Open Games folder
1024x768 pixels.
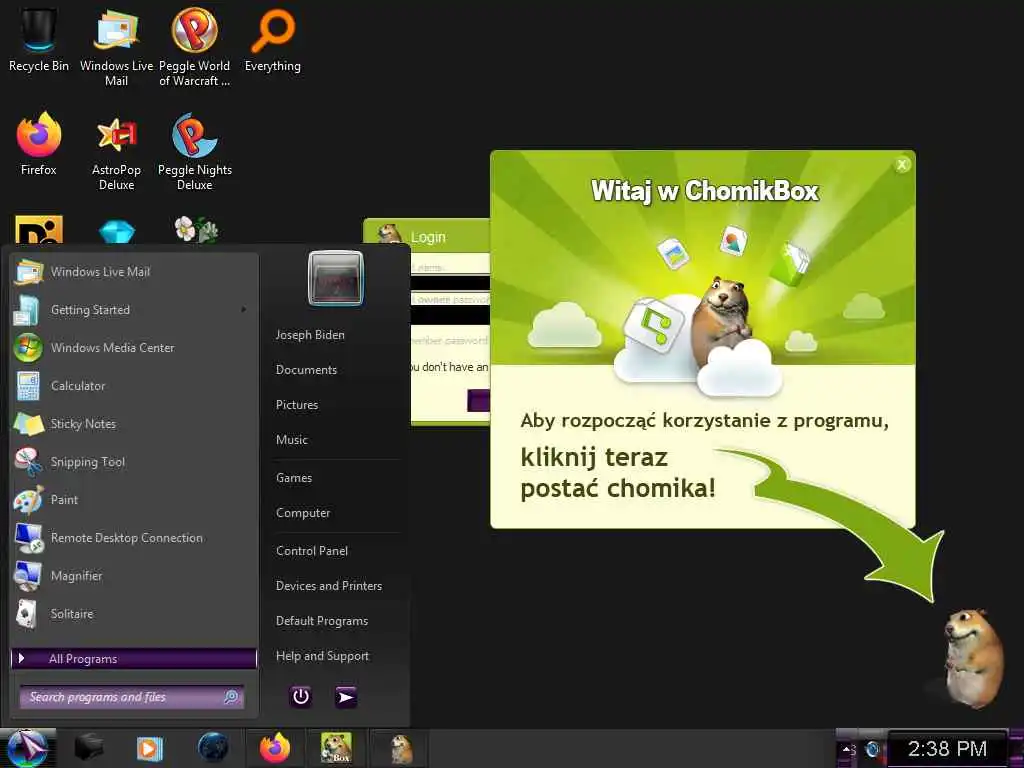pos(294,477)
